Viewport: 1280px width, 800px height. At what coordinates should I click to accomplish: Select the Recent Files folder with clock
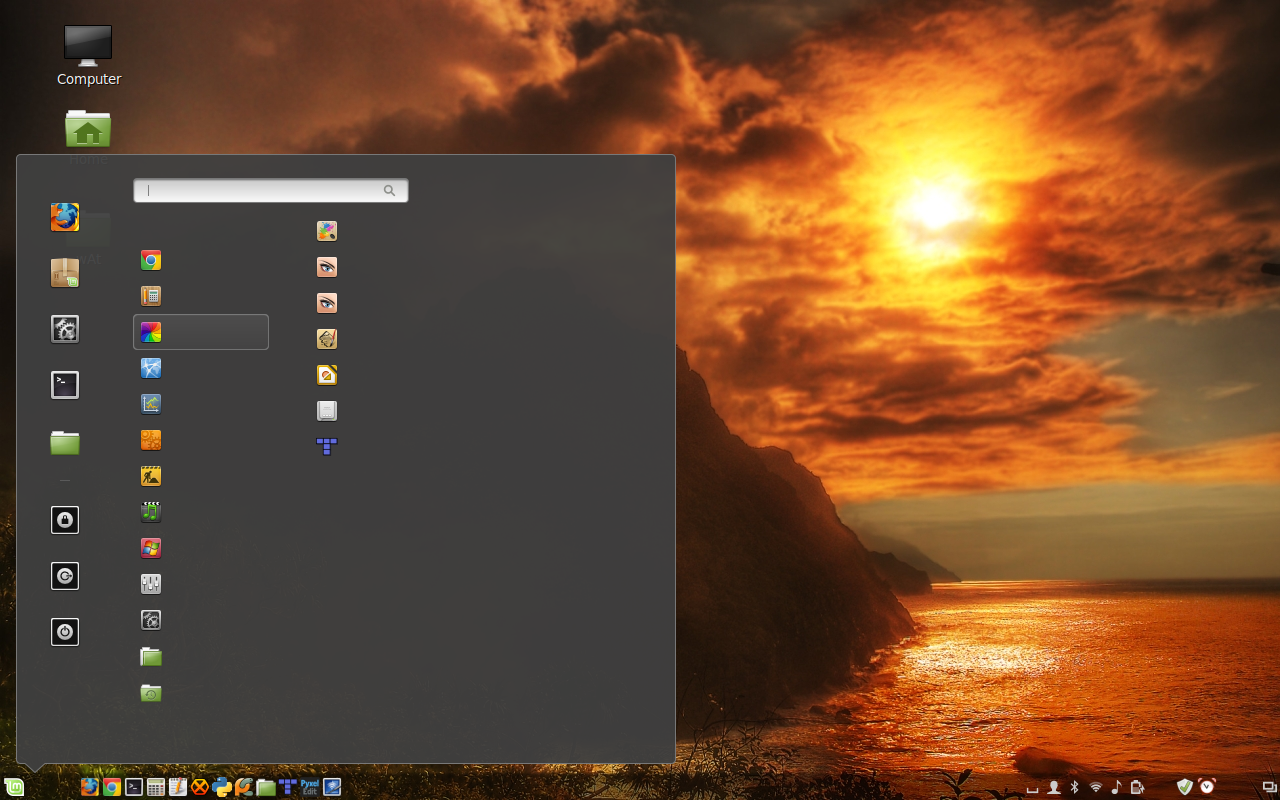pos(151,692)
